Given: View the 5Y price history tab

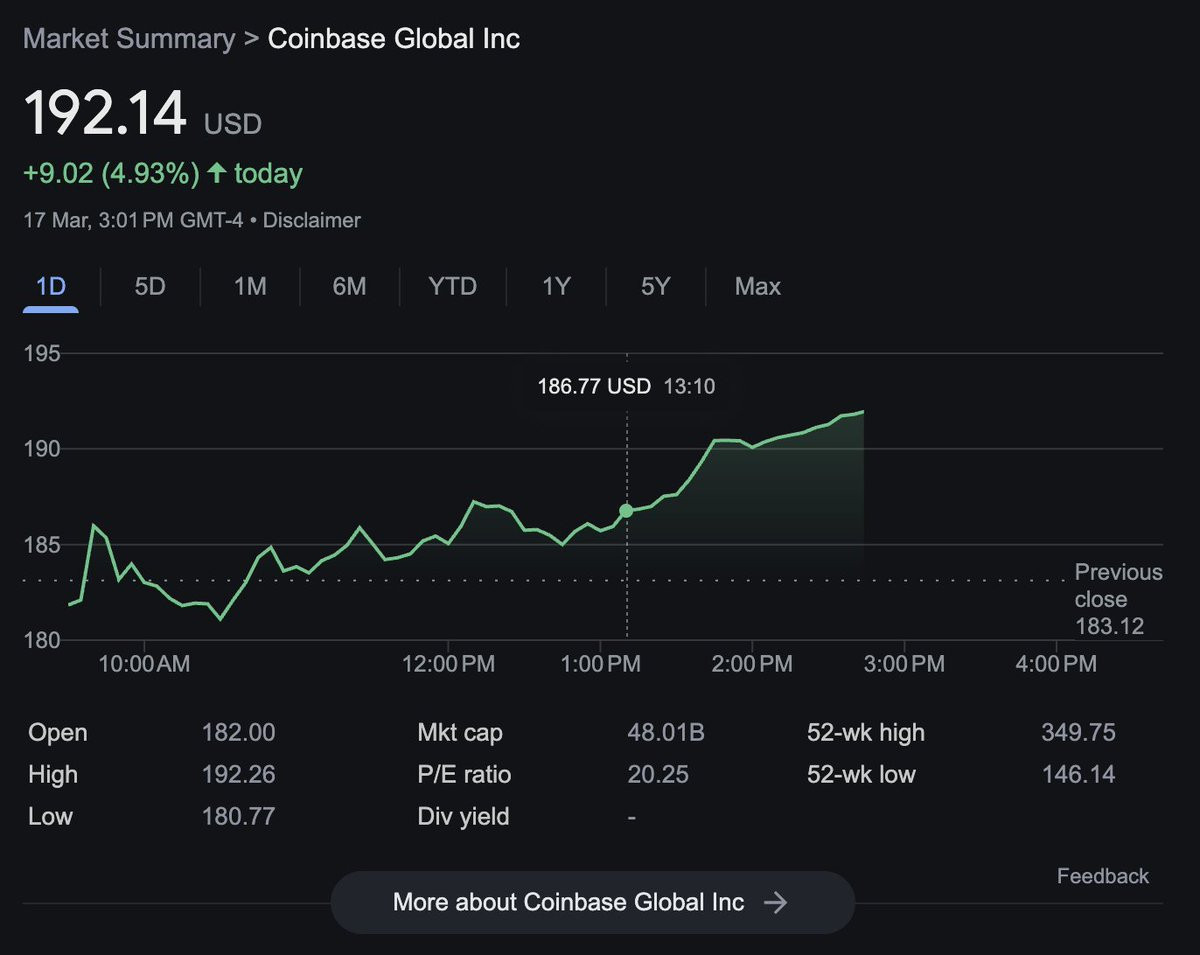Looking at the screenshot, I should 655,287.
